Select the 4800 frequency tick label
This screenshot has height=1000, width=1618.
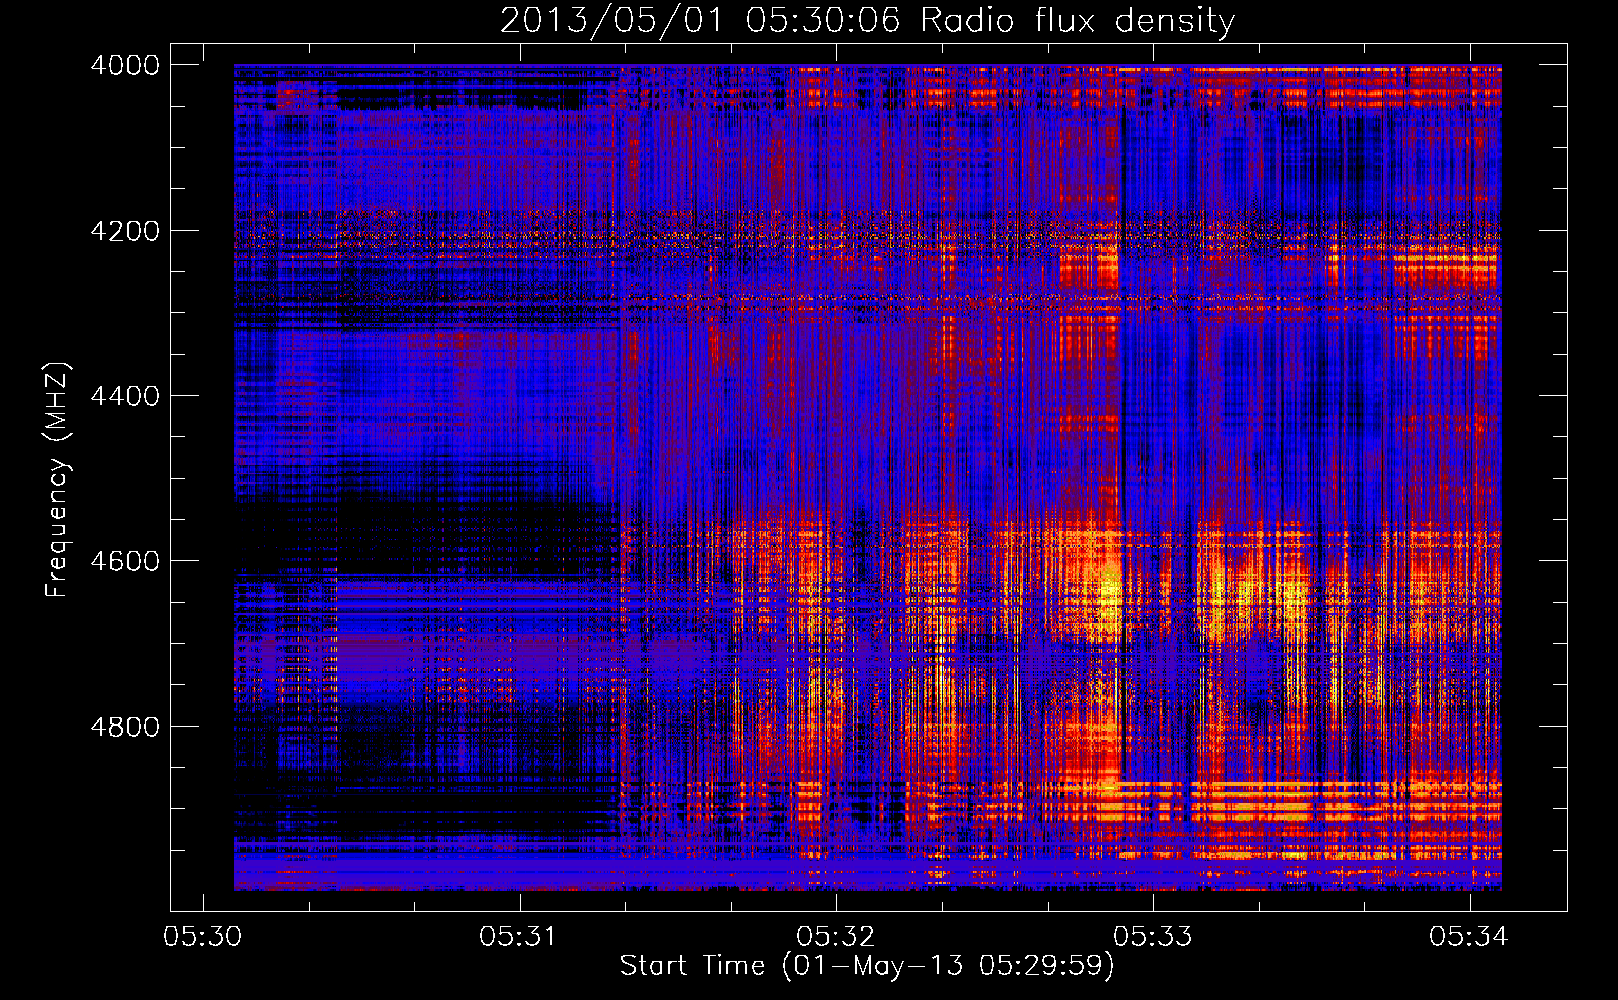[125, 727]
